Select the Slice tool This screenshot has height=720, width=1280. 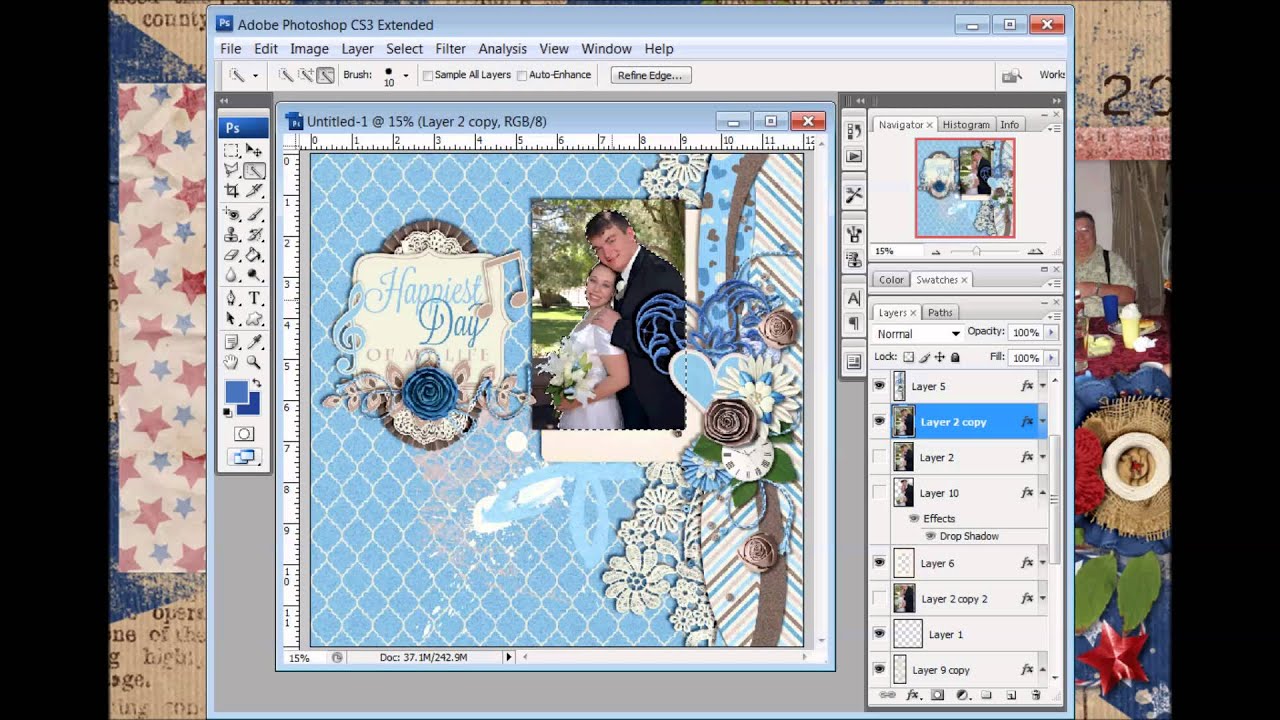254,191
